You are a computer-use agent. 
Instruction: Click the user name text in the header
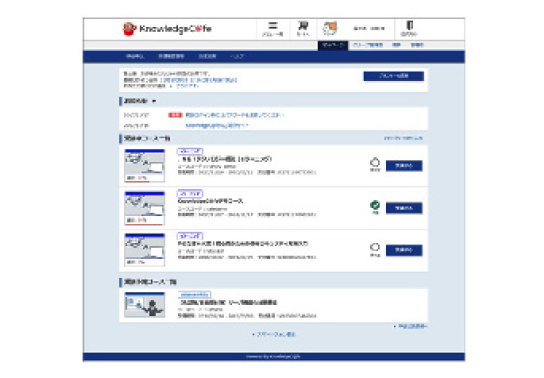(x=369, y=28)
